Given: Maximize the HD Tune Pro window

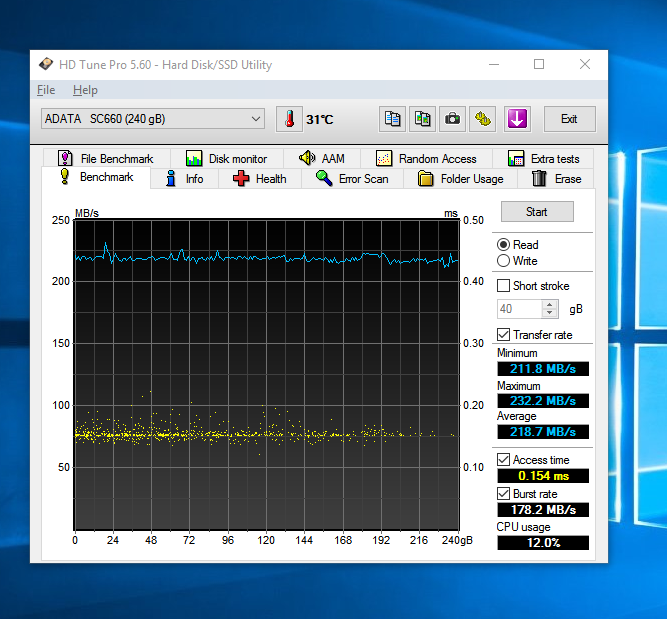Looking at the screenshot, I should (539, 64).
